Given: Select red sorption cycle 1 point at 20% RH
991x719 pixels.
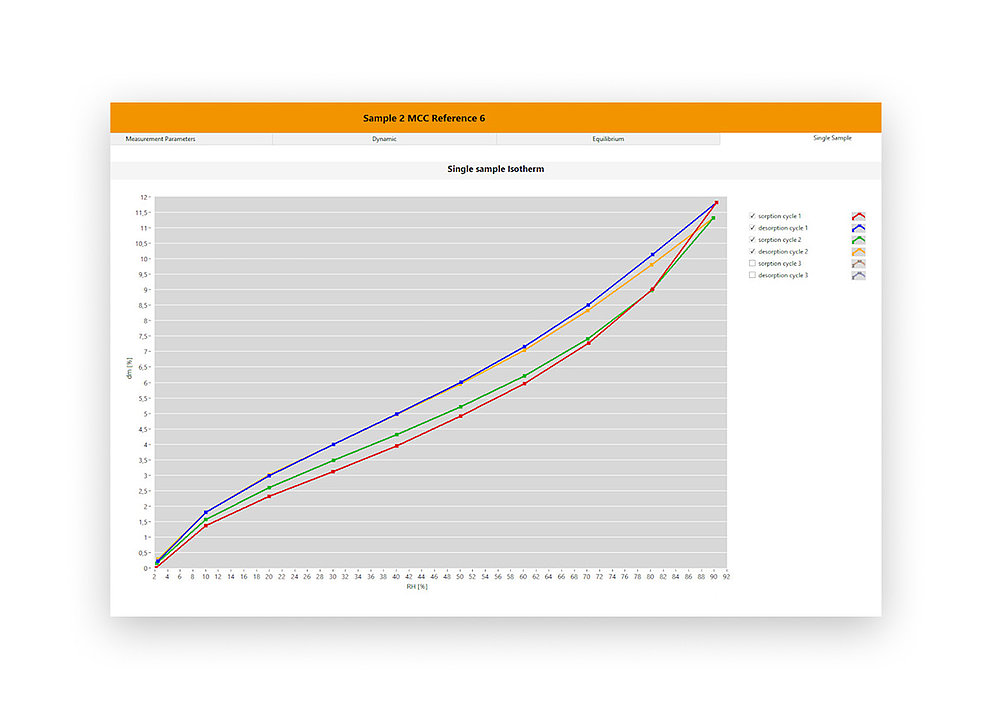Looking at the screenshot, I should click(269, 497).
